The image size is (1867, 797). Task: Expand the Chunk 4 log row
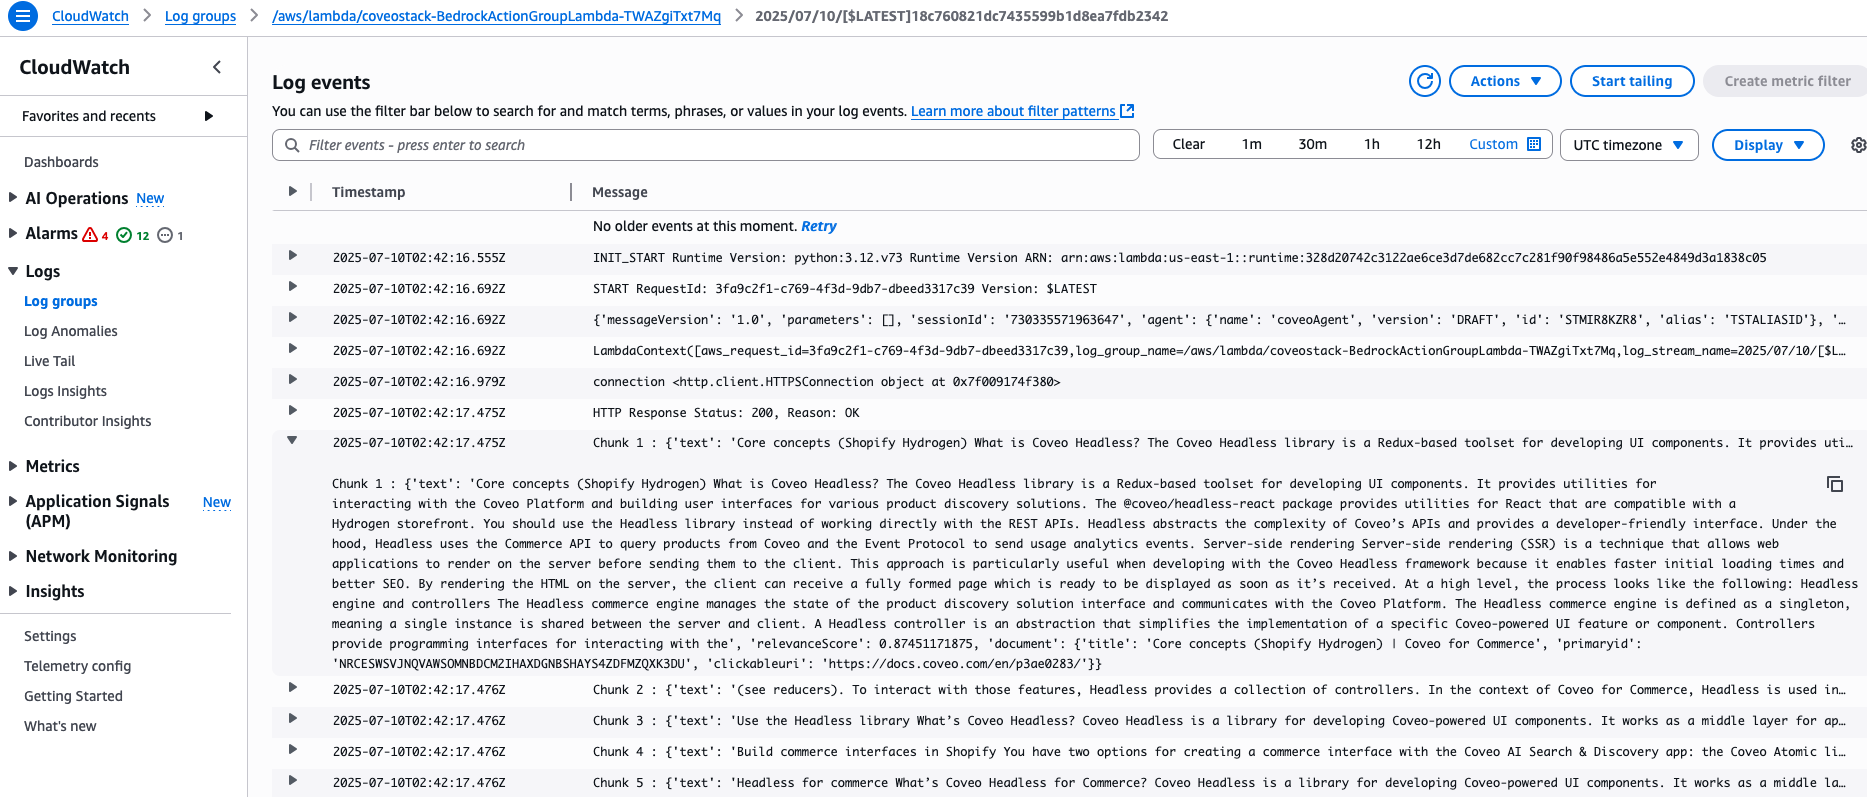(x=292, y=749)
